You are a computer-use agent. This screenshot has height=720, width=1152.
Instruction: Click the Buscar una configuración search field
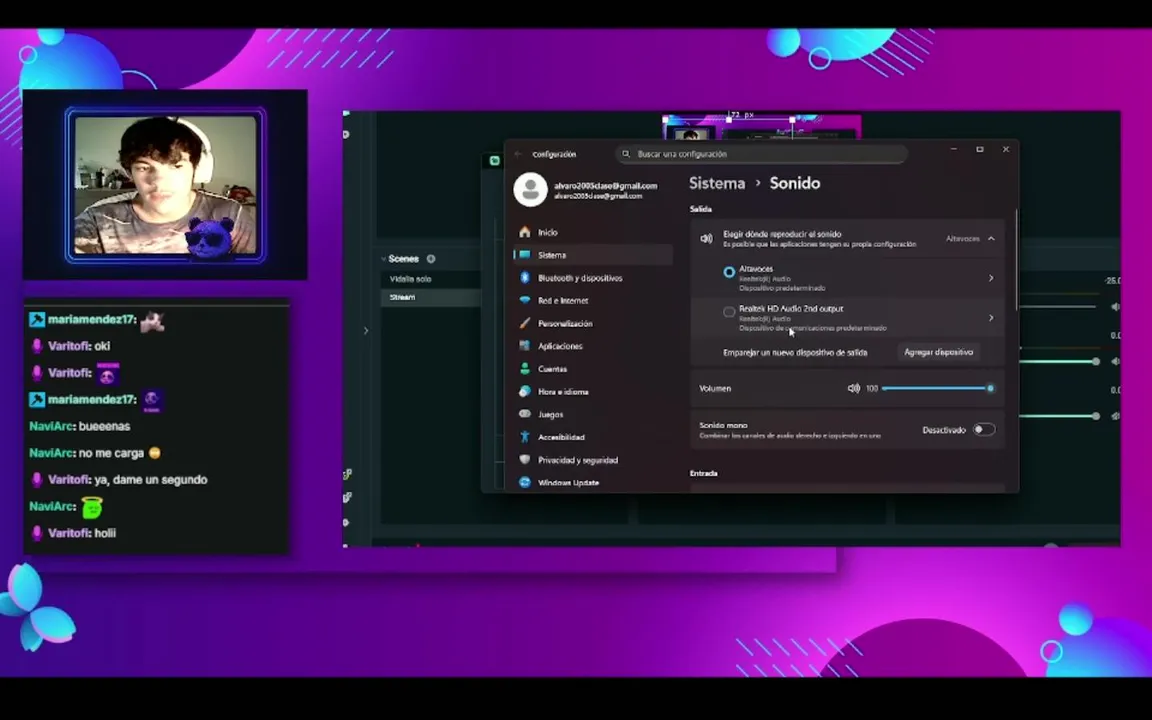tap(761, 154)
